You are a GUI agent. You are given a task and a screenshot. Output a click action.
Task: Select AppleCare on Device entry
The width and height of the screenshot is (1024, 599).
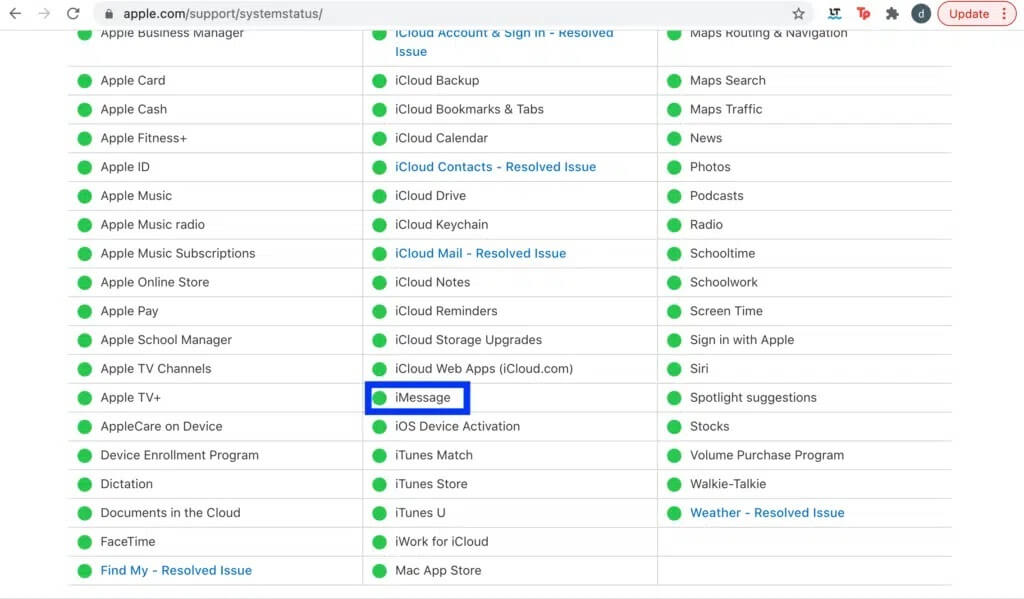(161, 426)
